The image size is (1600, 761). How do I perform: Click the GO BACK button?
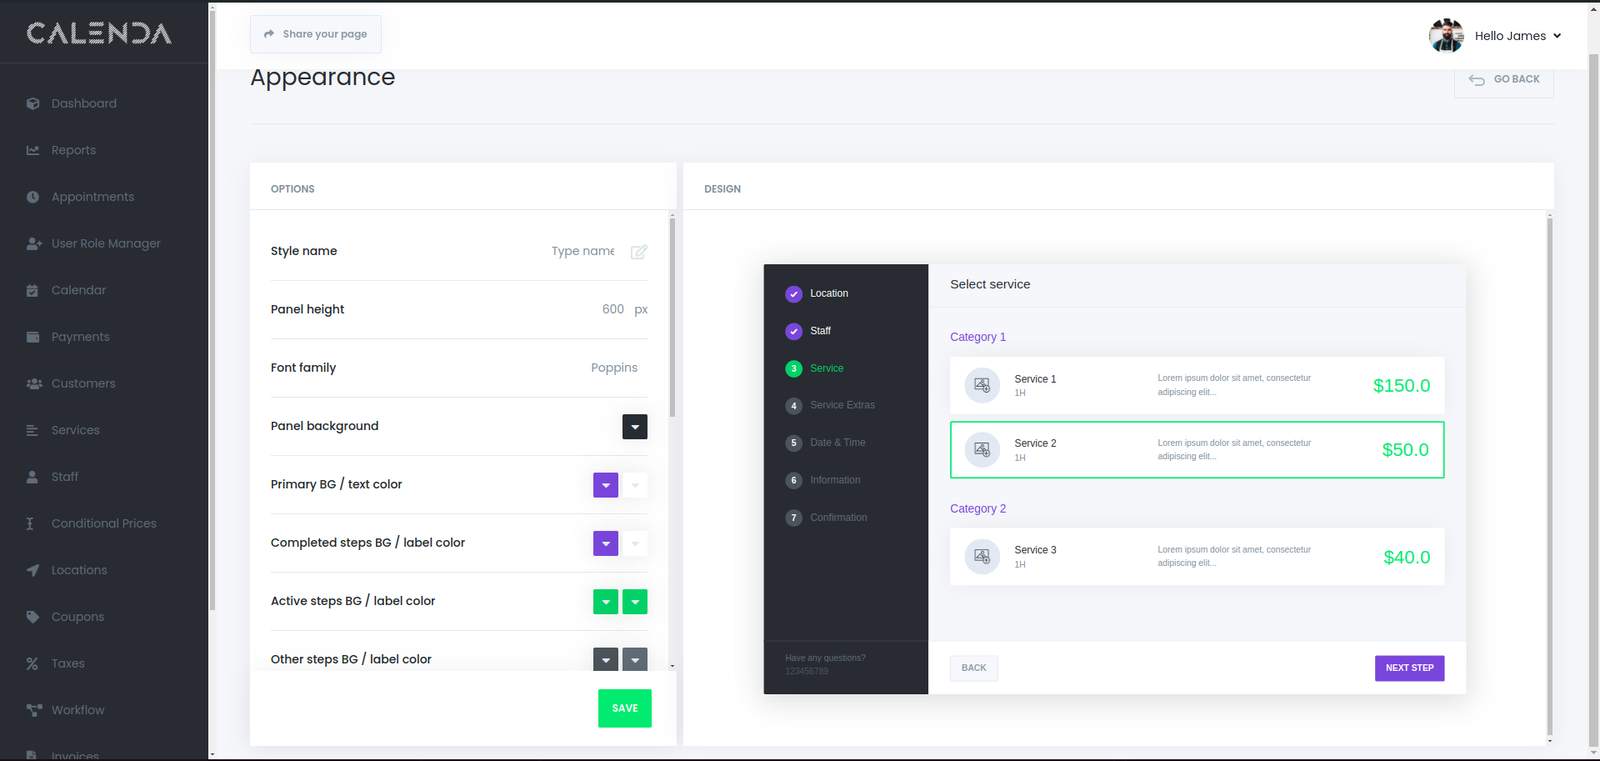pyautogui.click(x=1504, y=80)
